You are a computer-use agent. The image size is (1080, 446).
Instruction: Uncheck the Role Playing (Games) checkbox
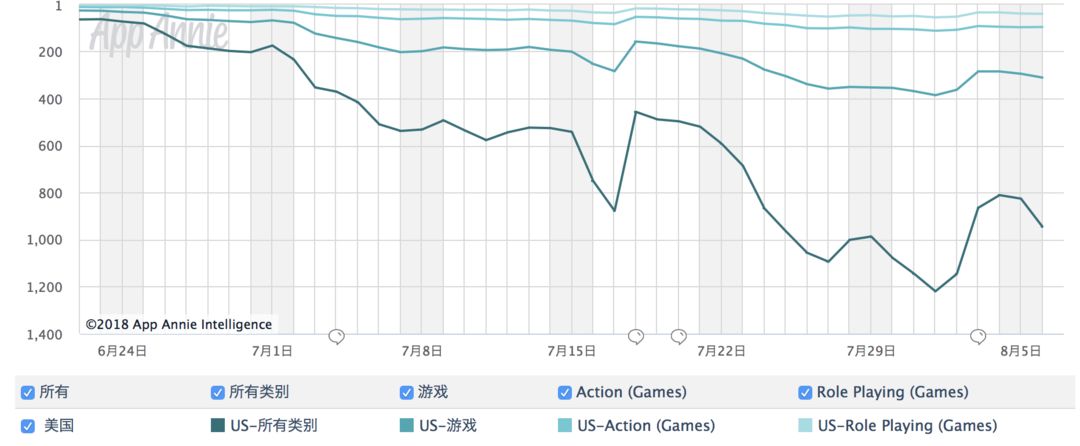(x=804, y=393)
